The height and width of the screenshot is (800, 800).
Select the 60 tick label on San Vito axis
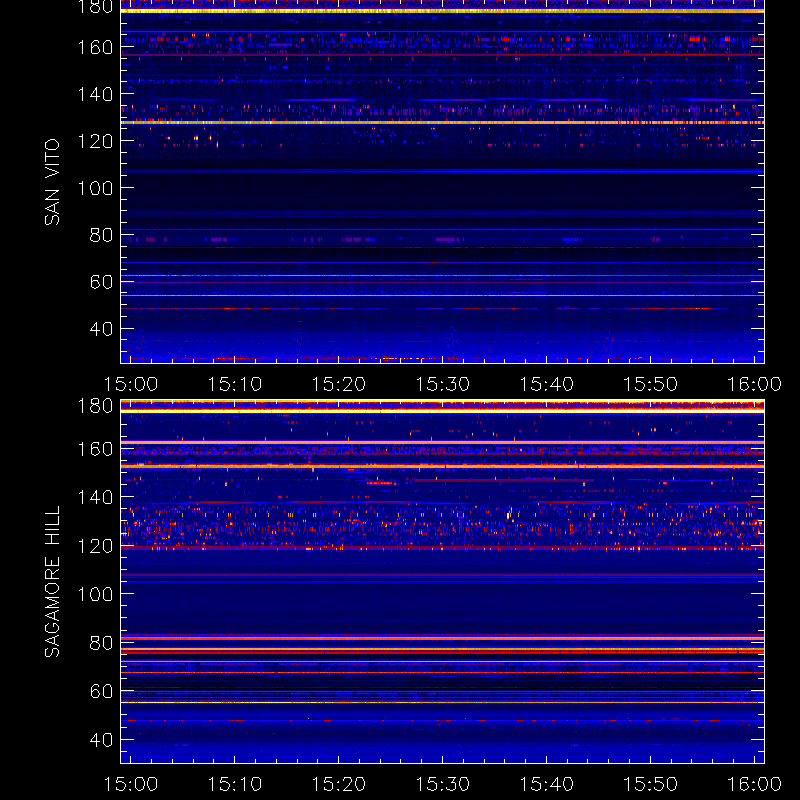101,282
